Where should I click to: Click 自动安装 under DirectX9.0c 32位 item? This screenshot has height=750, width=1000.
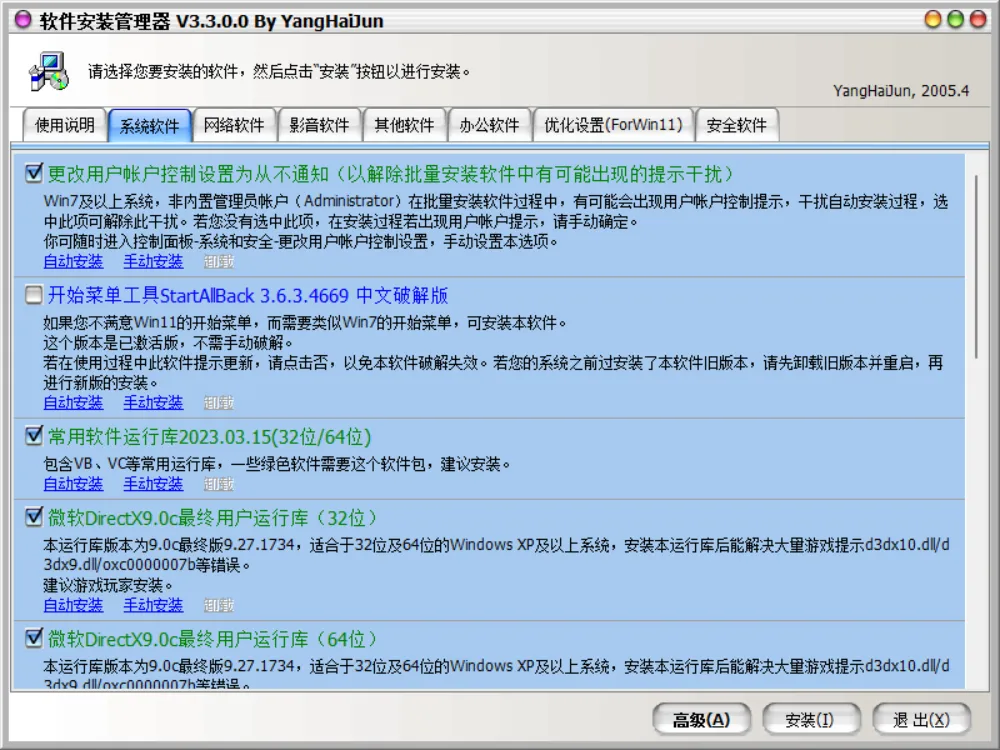pyautogui.click(x=73, y=605)
